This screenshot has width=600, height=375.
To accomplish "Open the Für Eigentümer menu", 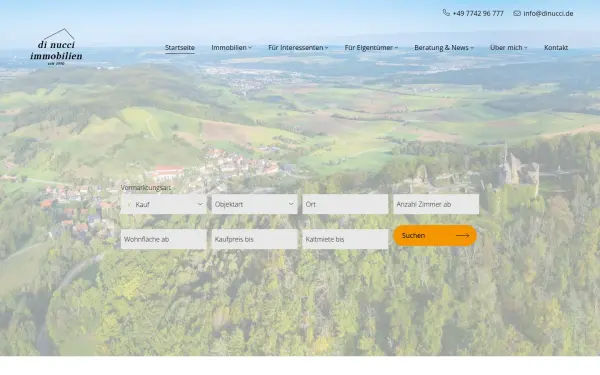I will point(371,47).
